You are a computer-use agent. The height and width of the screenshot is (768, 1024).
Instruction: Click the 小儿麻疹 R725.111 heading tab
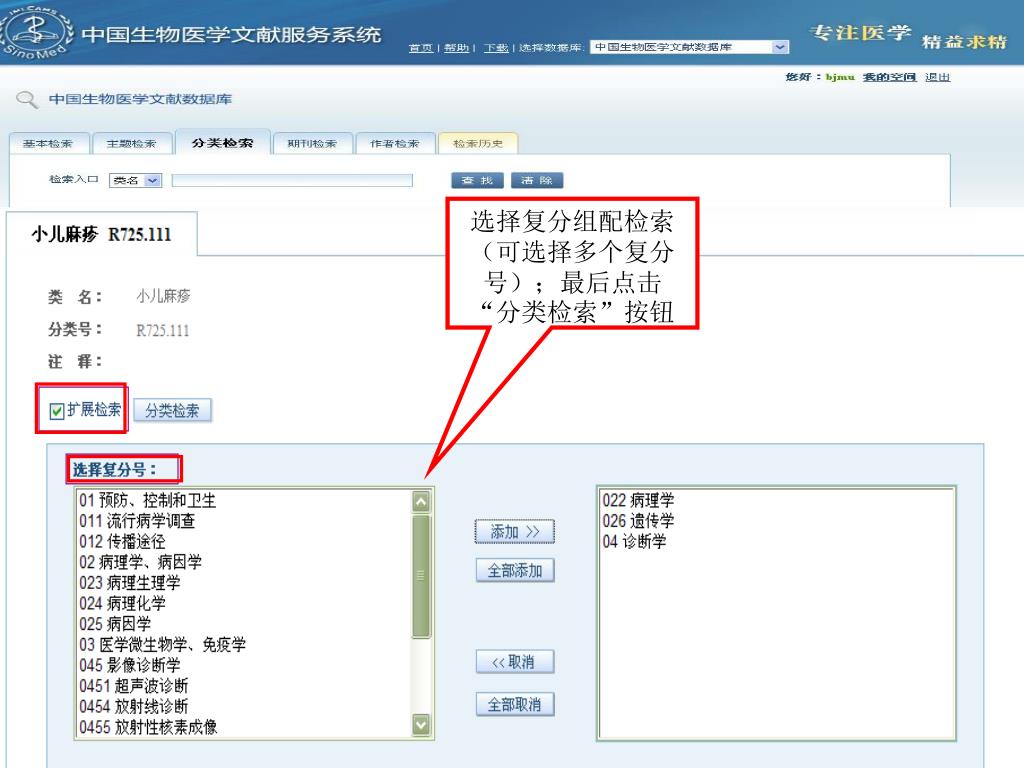pyautogui.click(x=101, y=234)
